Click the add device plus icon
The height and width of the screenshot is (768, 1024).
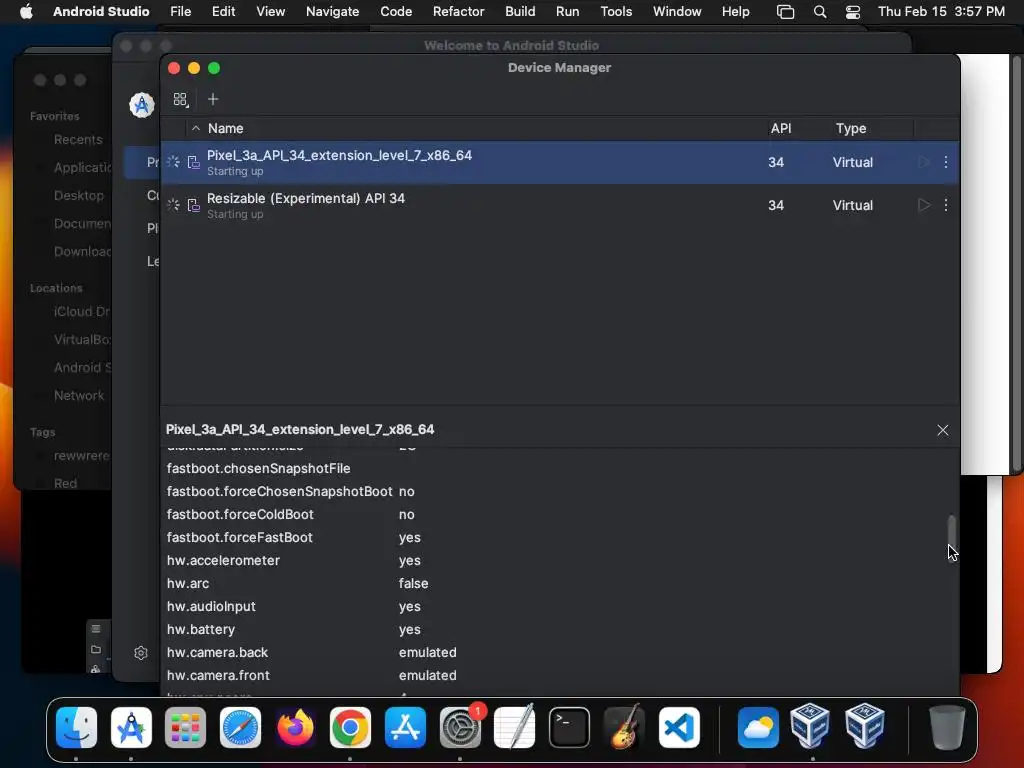pos(213,99)
